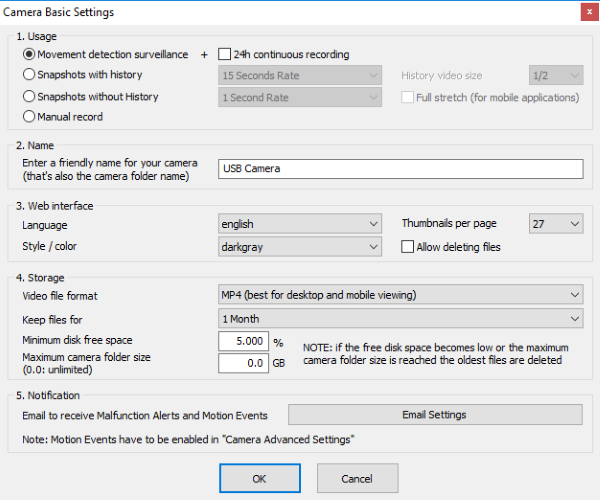Click the camera friendly name field
600x500 pixels.
(x=400, y=169)
